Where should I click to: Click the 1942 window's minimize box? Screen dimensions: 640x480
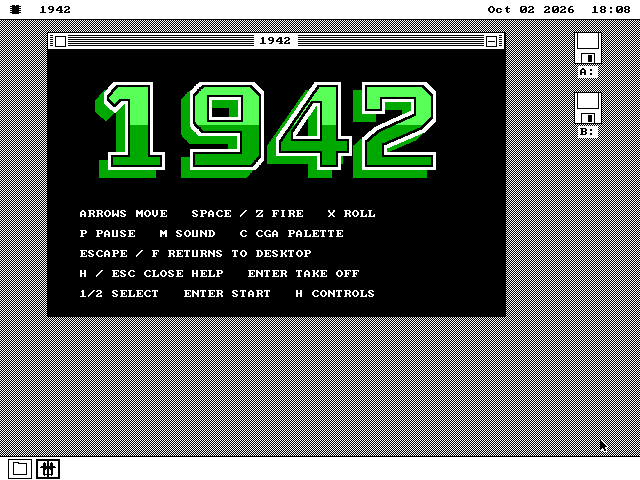(x=491, y=41)
